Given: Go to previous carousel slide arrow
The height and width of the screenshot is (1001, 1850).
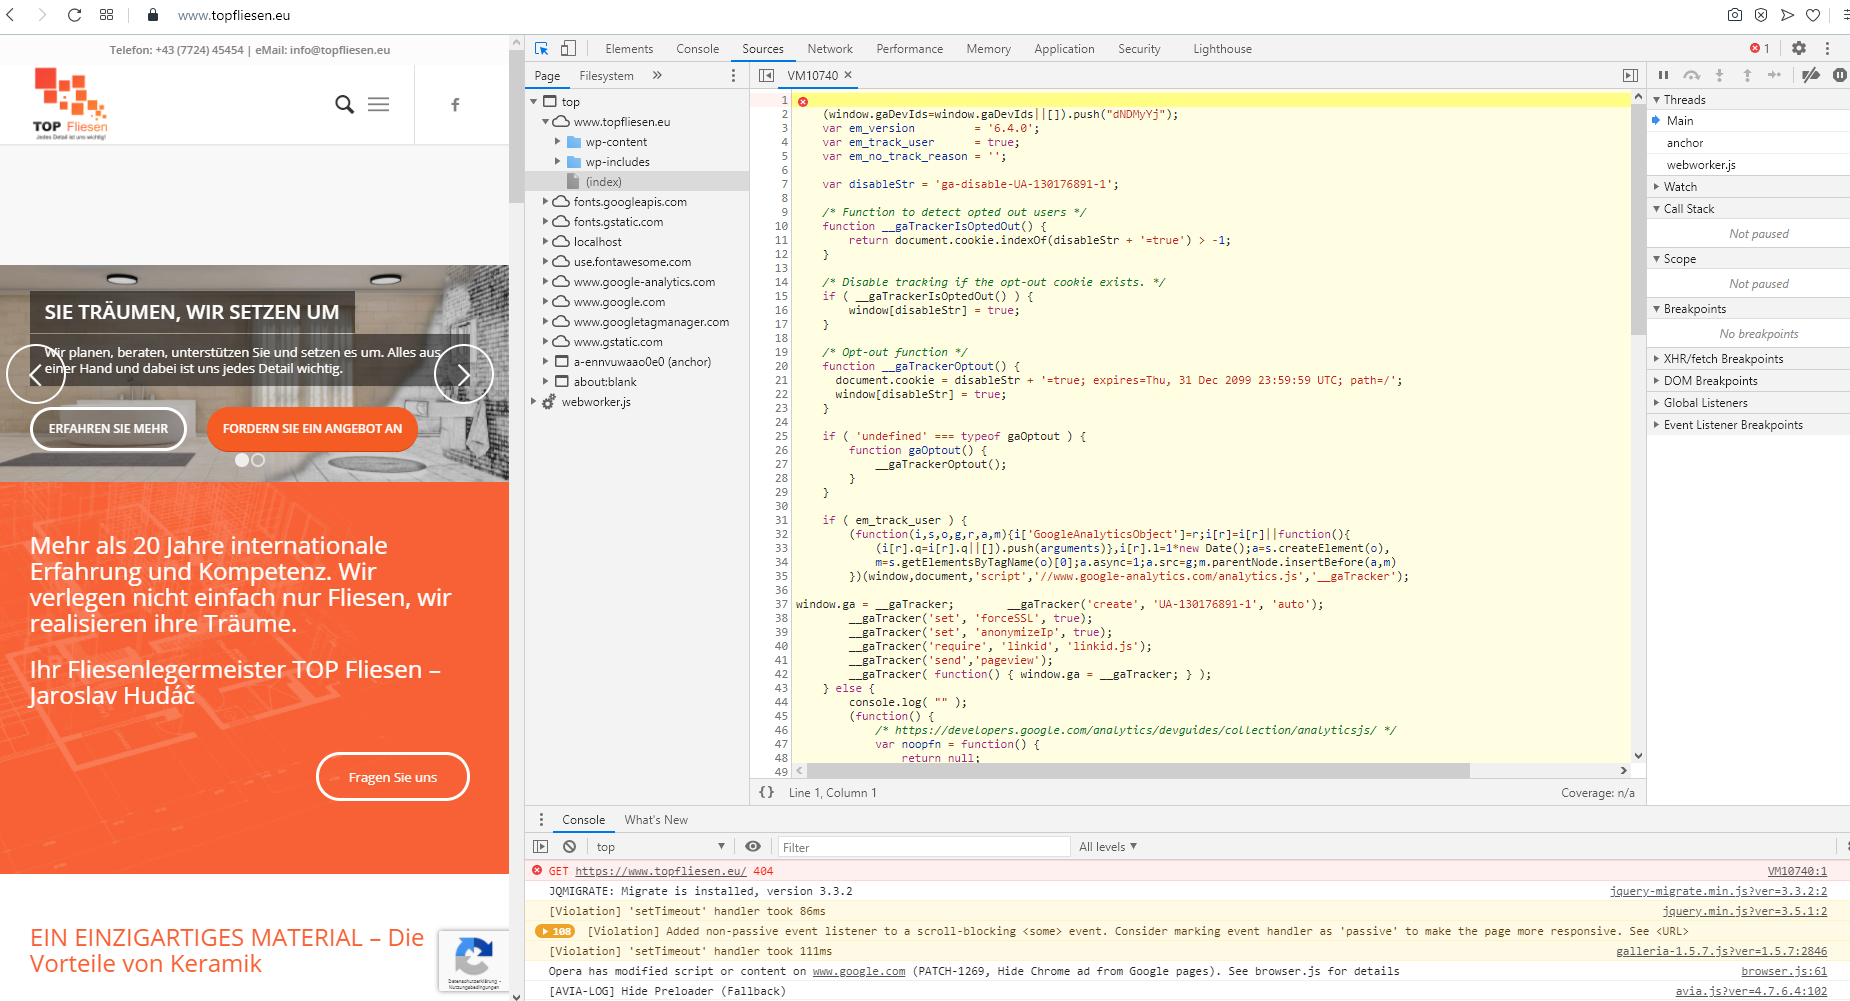Looking at the screenshot, I should pyautogui.click(x=36, y=374).
